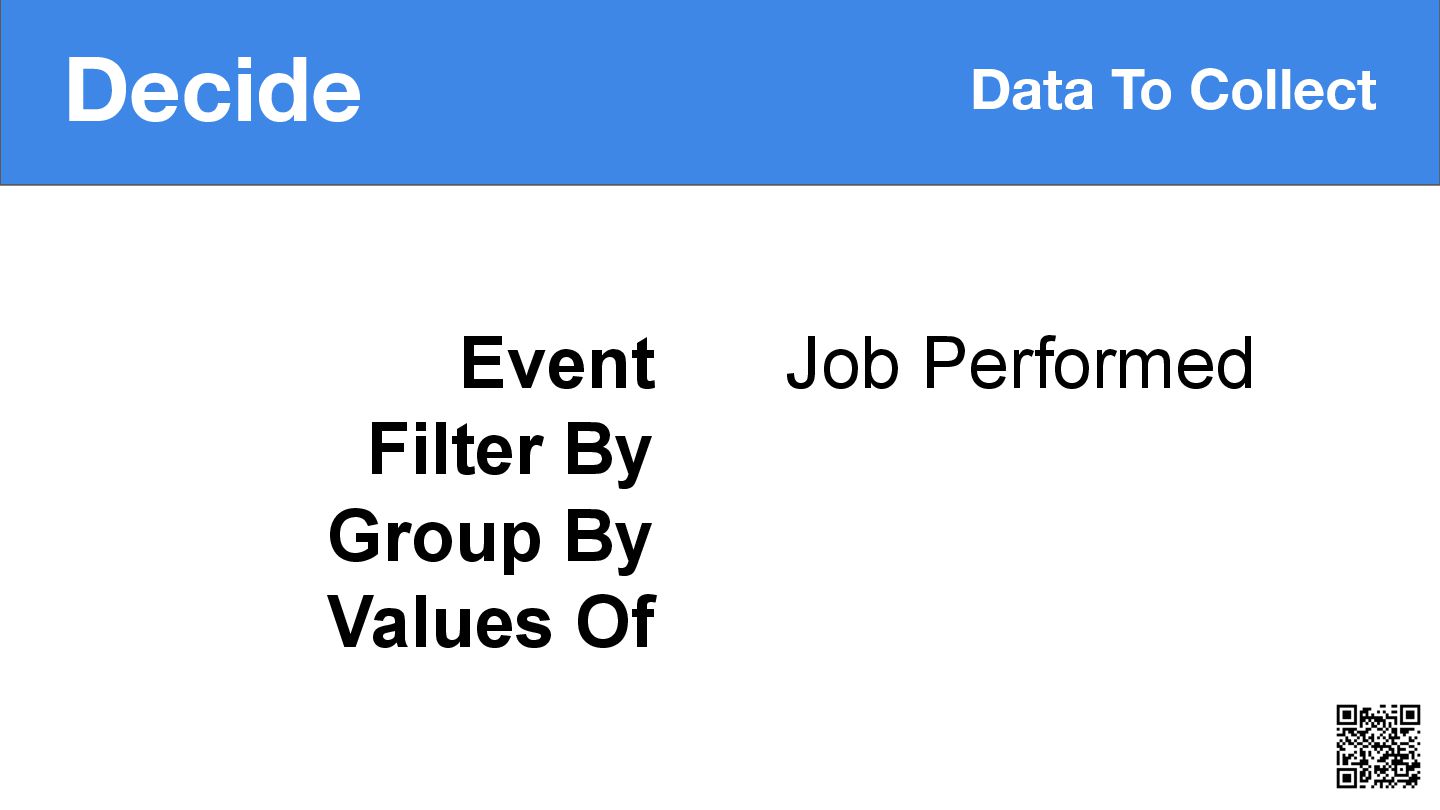The height and width of the screenshot is (810, 1440).
Task: Select the QR code's top-left finder square
Action: [1347, 715]
